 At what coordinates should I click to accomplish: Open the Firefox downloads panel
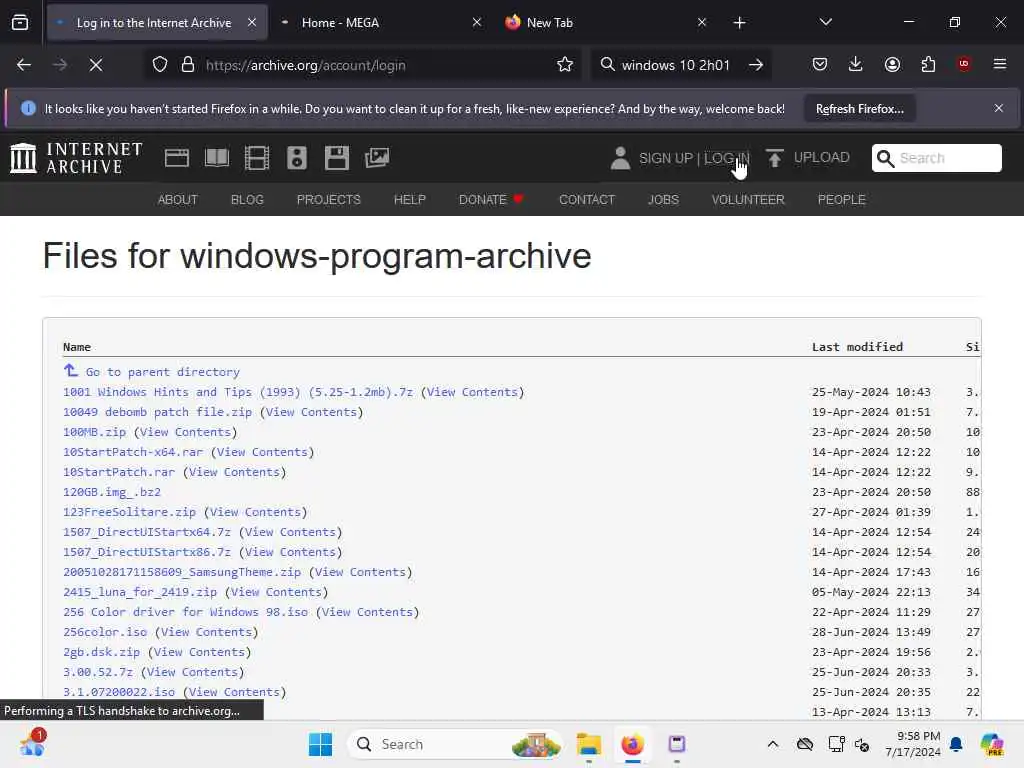click(x=856, y=64)
